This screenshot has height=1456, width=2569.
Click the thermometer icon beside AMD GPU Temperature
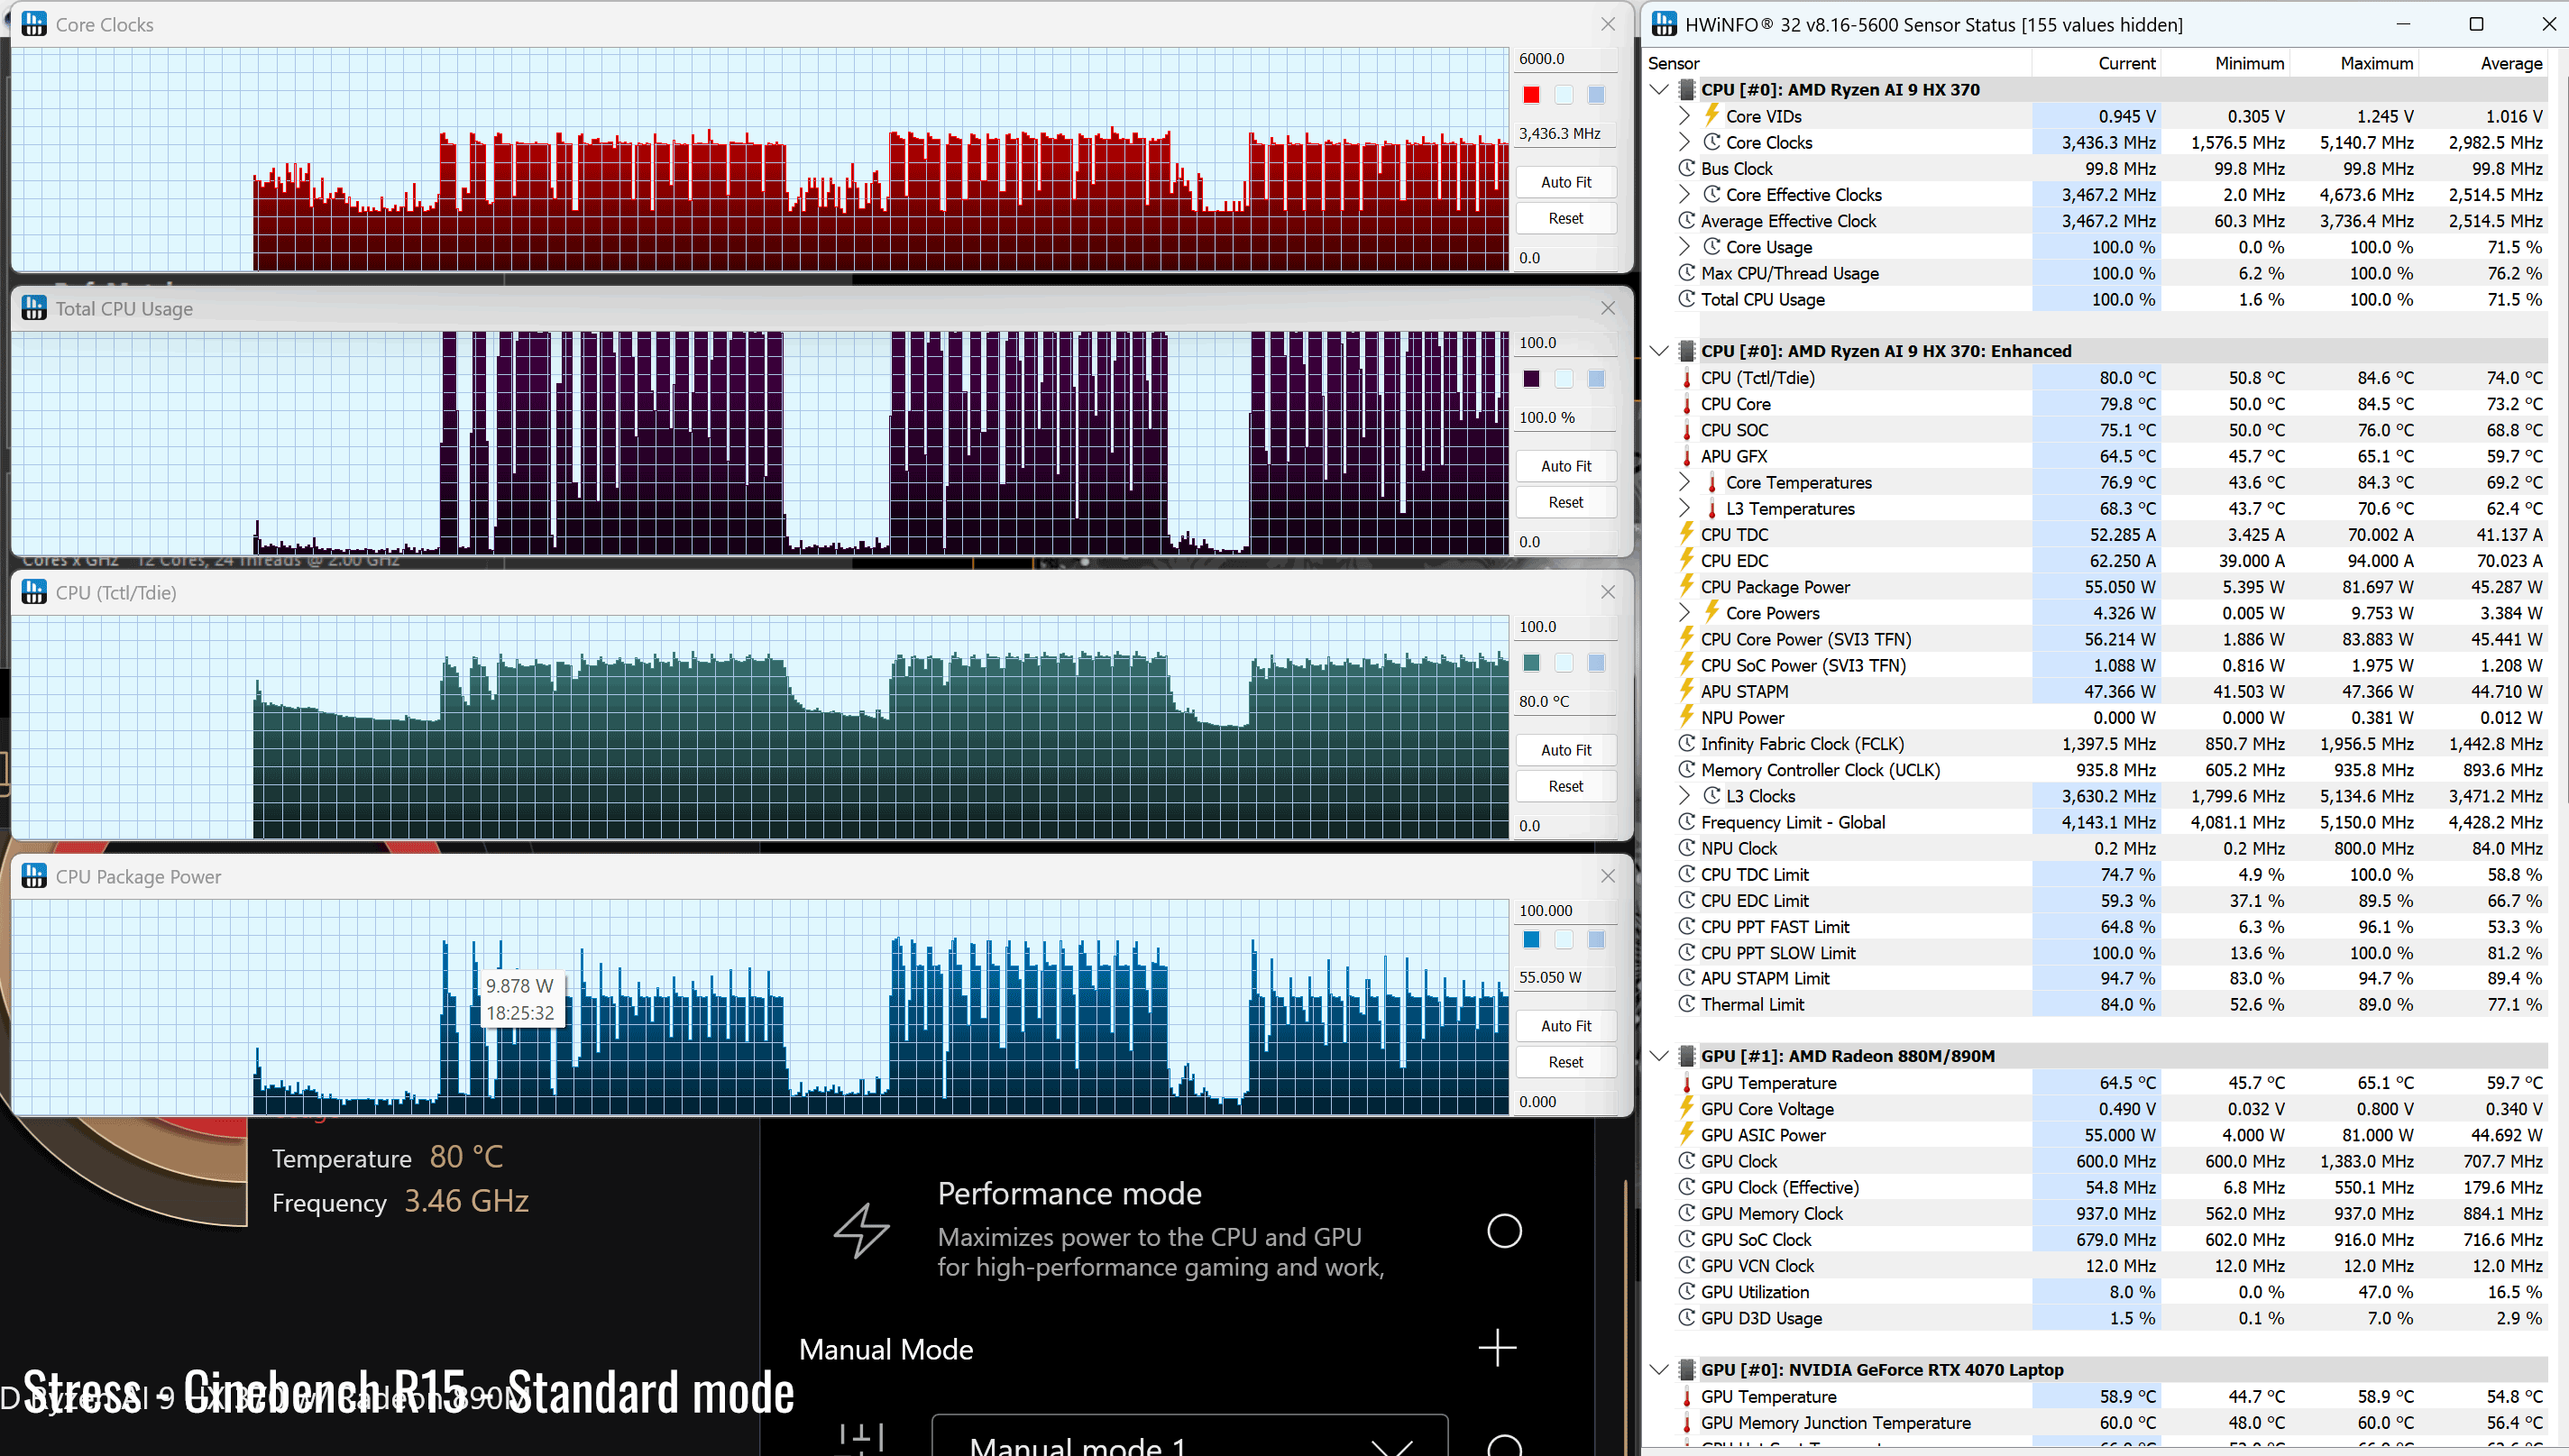pos(1686,1083)
